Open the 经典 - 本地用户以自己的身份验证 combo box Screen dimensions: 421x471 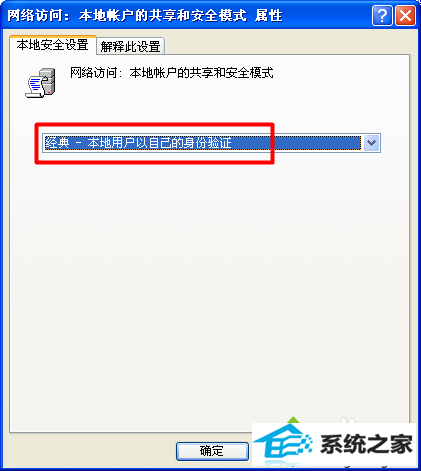tap(211, 143)
